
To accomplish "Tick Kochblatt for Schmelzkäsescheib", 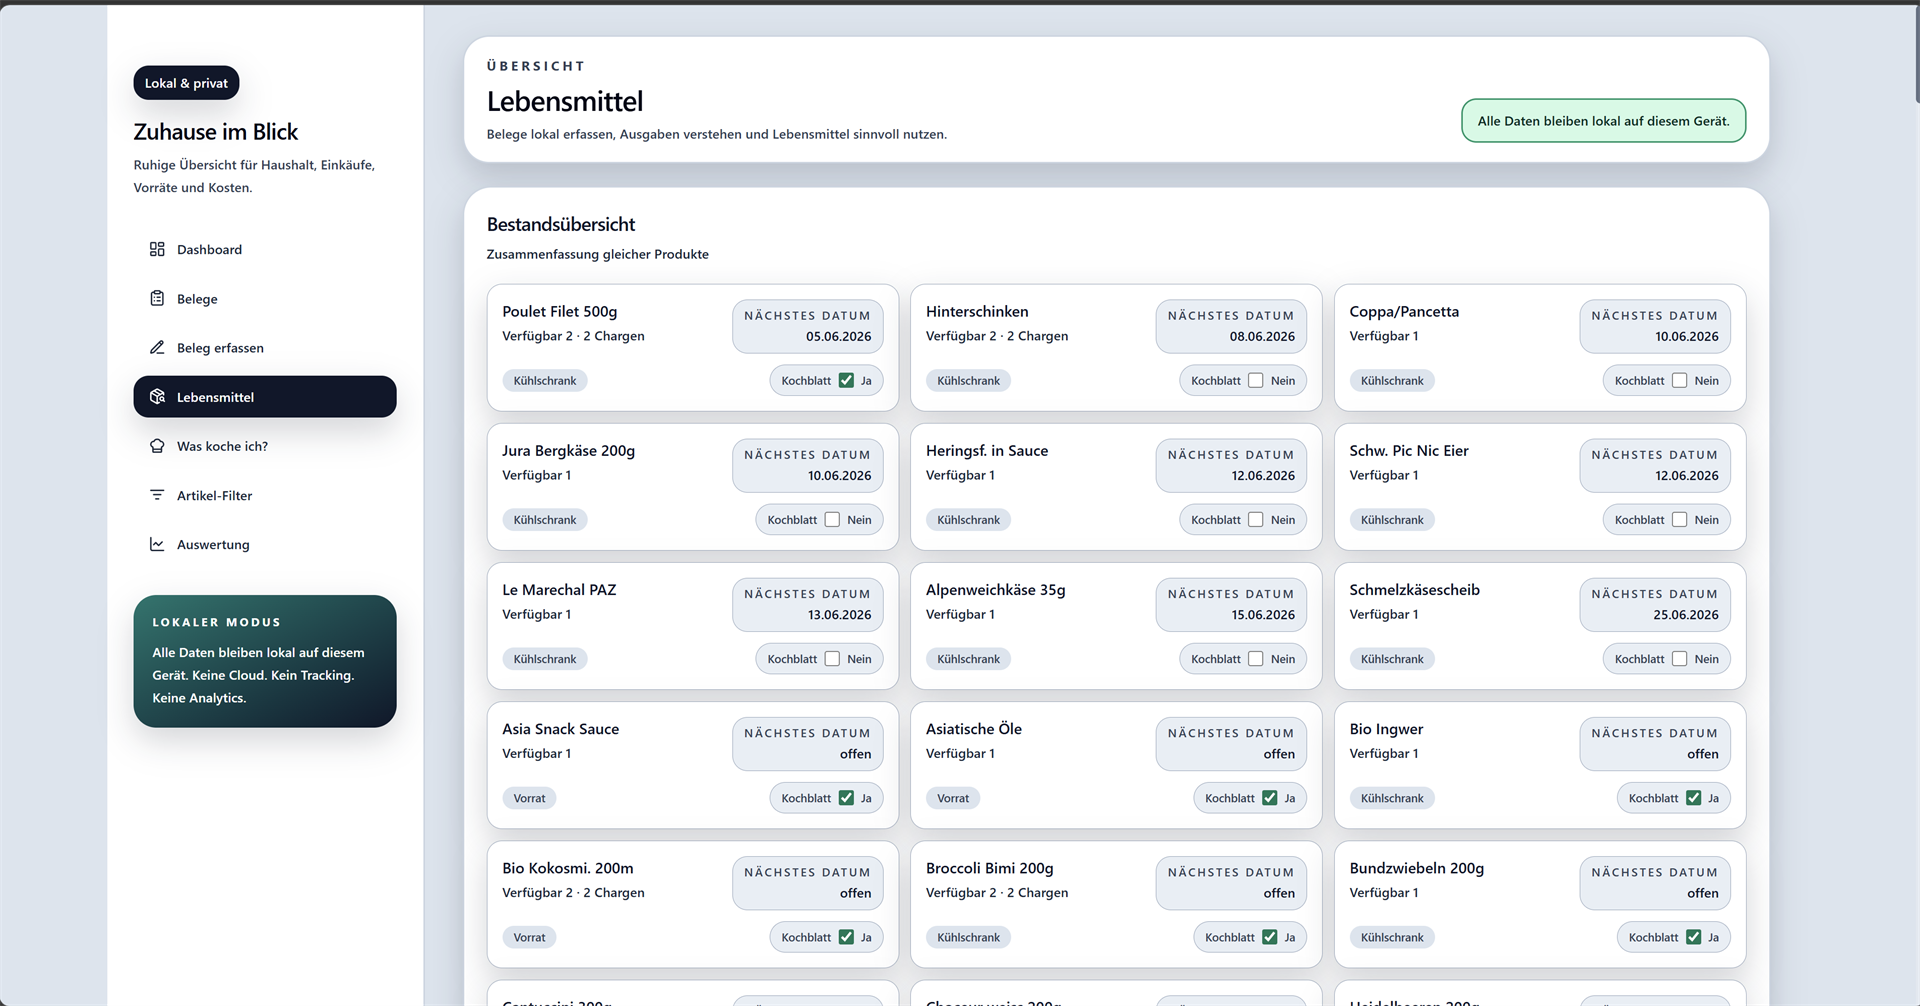I will pos(1680,659).
